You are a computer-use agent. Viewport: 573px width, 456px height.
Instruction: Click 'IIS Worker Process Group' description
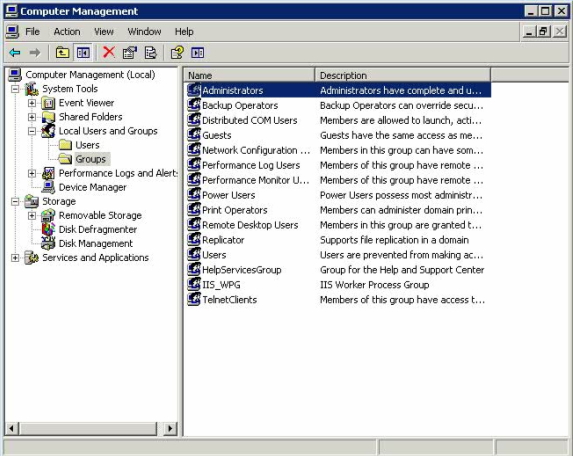375,285
